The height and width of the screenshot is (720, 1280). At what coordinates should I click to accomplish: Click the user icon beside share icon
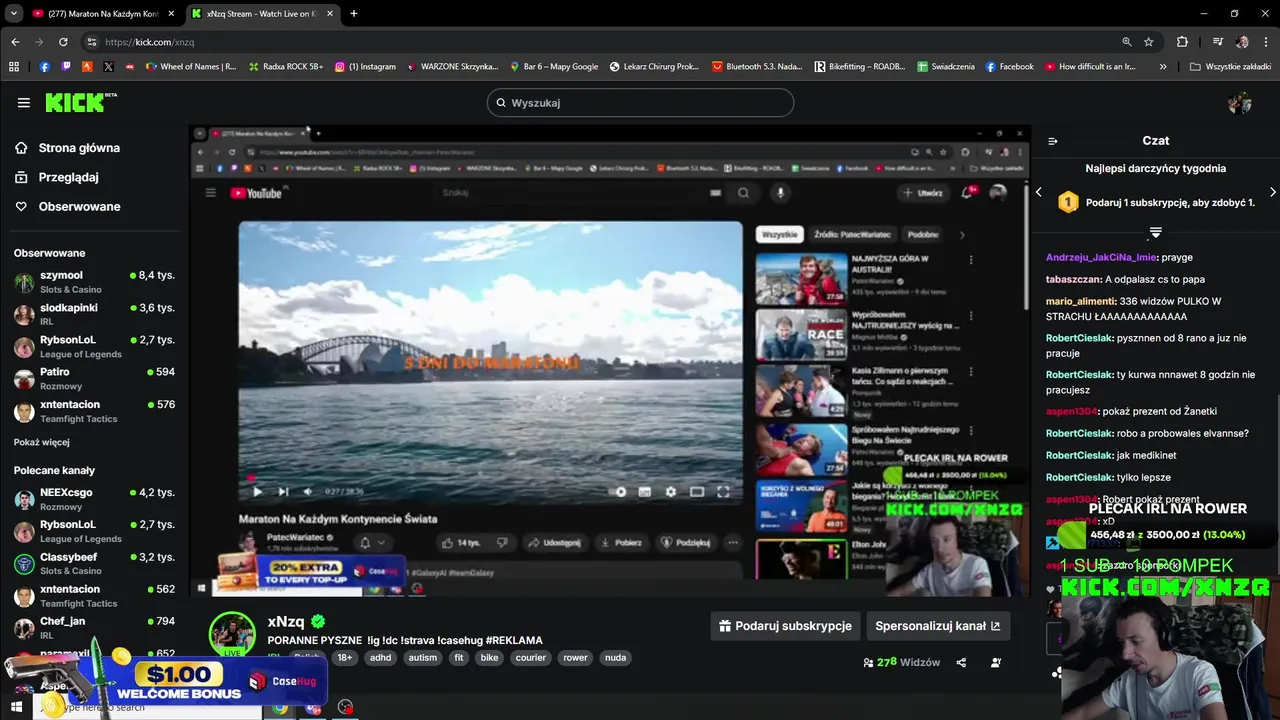(x=996, y=662)
